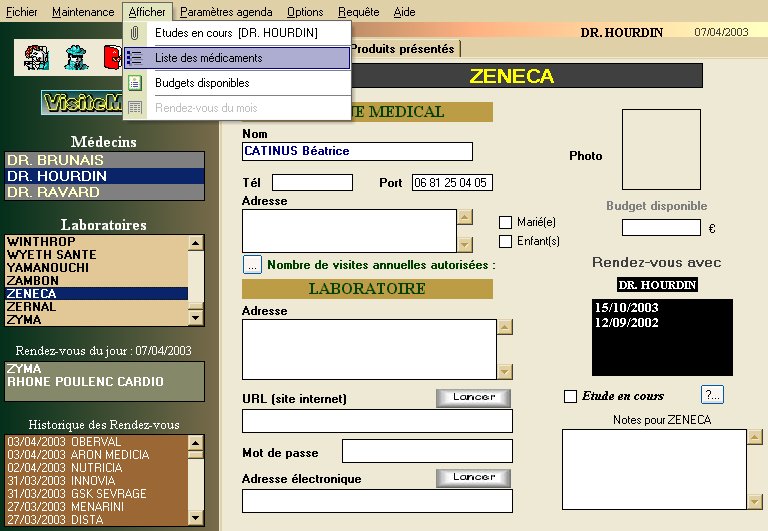Select DR. BRUNAIS in the Médecins list

105,160
